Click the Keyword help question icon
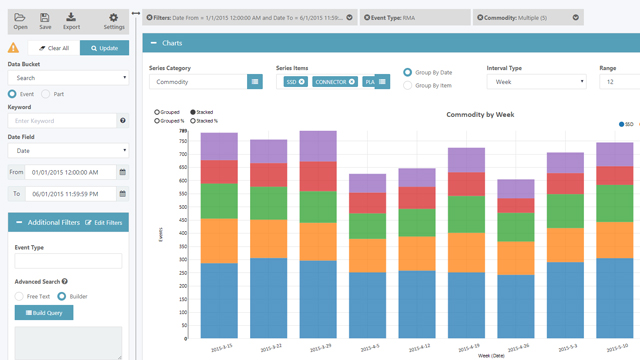 click(x=123, y=120)
